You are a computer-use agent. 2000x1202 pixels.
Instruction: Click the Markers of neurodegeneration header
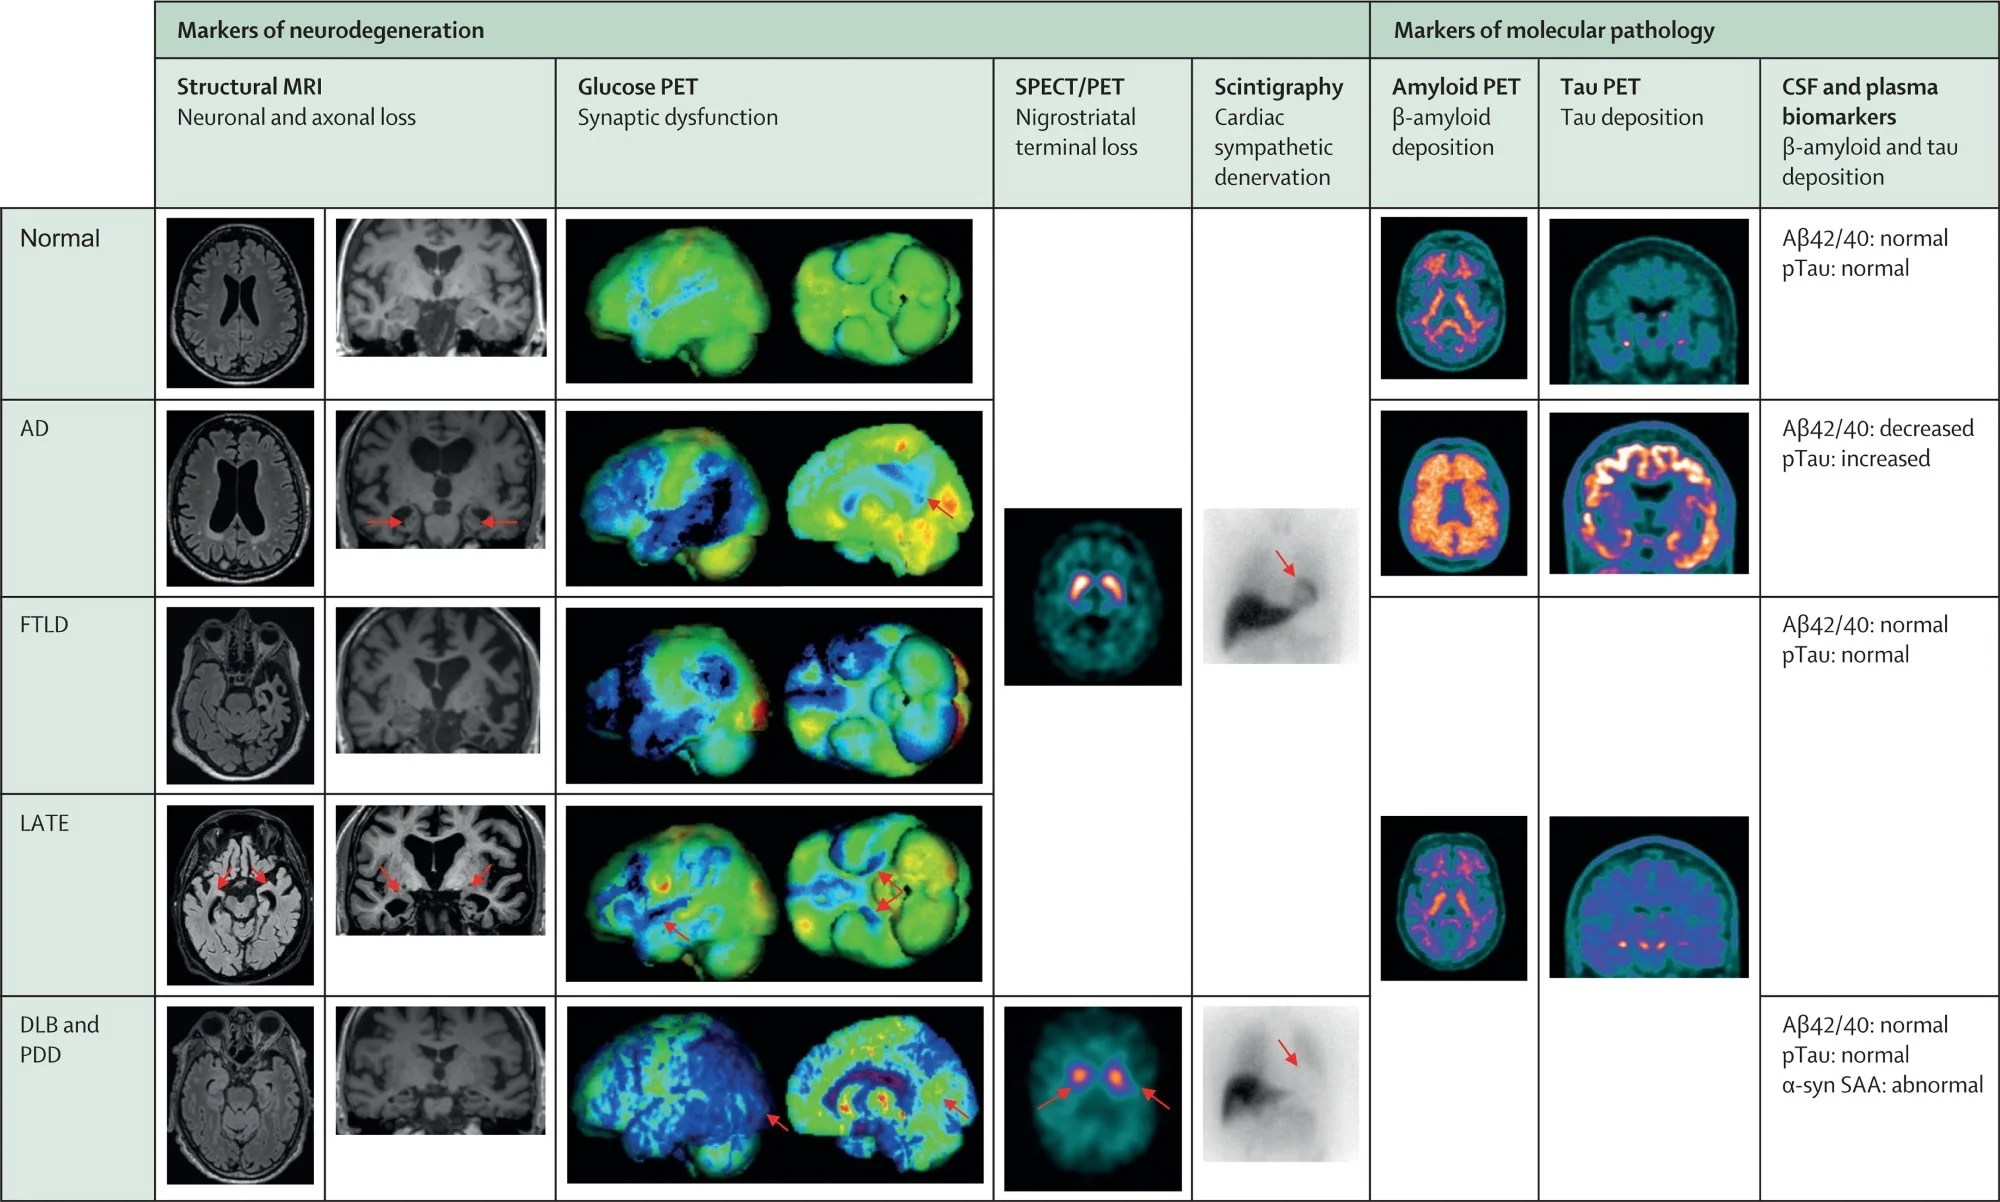pyautogui.click(x=330, y=30)
